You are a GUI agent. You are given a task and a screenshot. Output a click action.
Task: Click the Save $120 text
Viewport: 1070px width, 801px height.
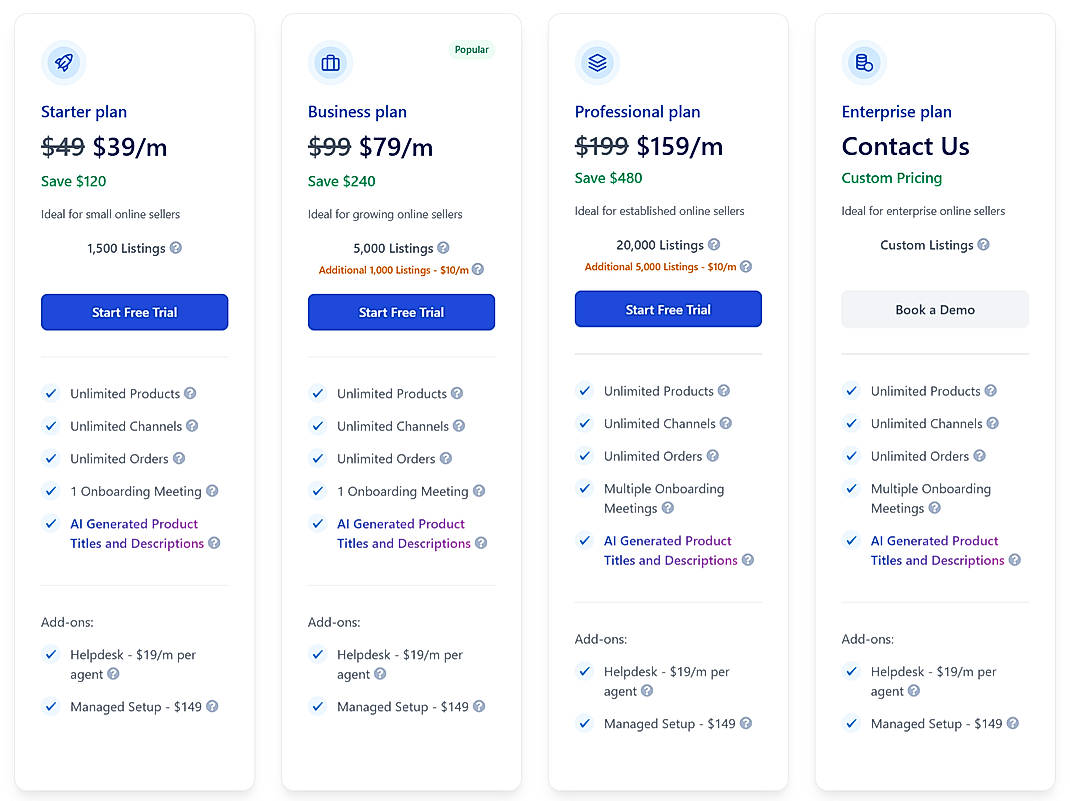pyautogui.click(x=74, y=181)
